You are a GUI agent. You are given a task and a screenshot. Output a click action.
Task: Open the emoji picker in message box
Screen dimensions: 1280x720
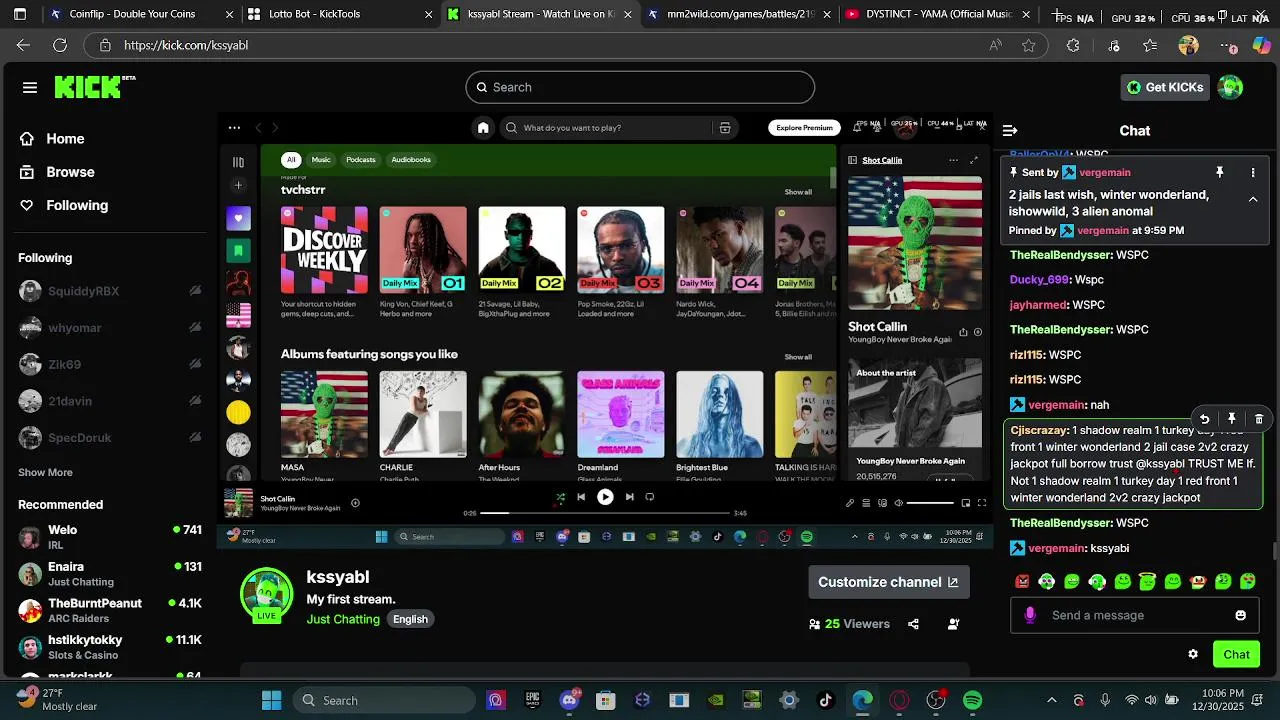pos(1241,615)
